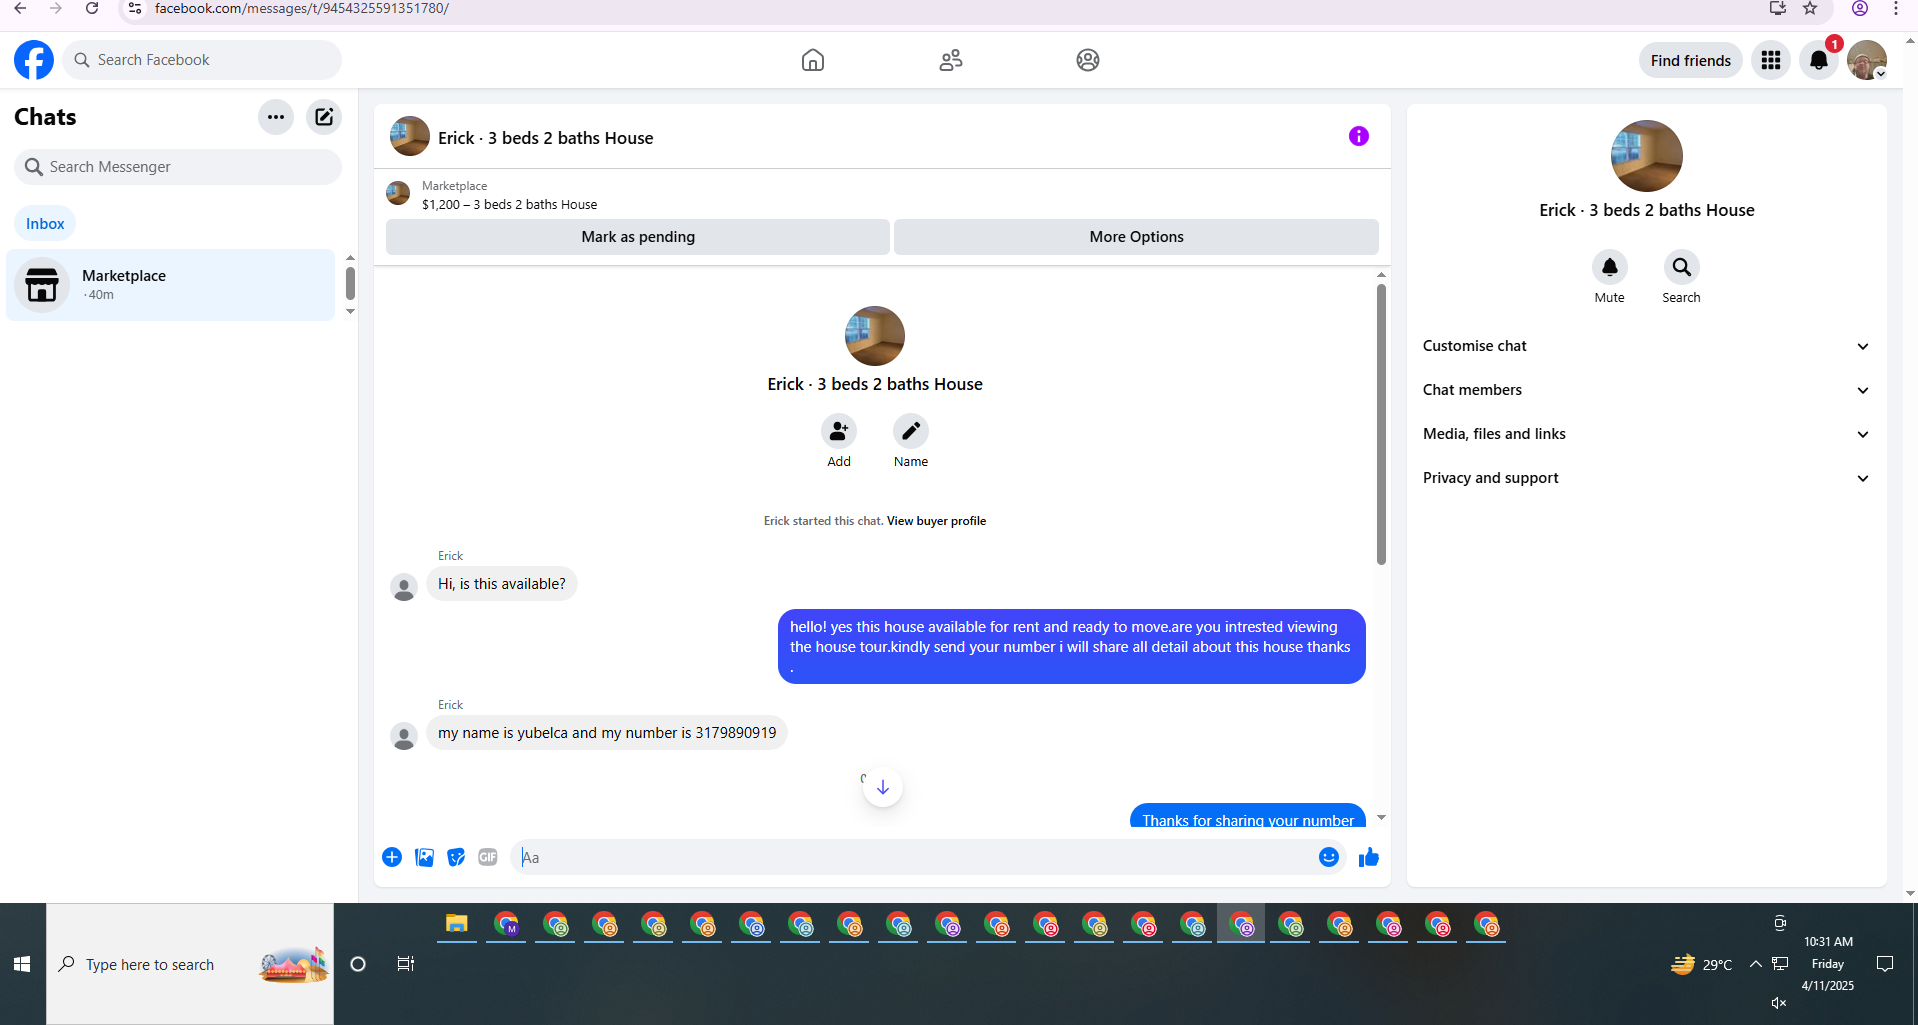
Task: Select the Inbox tab
Action: [45, 224]
